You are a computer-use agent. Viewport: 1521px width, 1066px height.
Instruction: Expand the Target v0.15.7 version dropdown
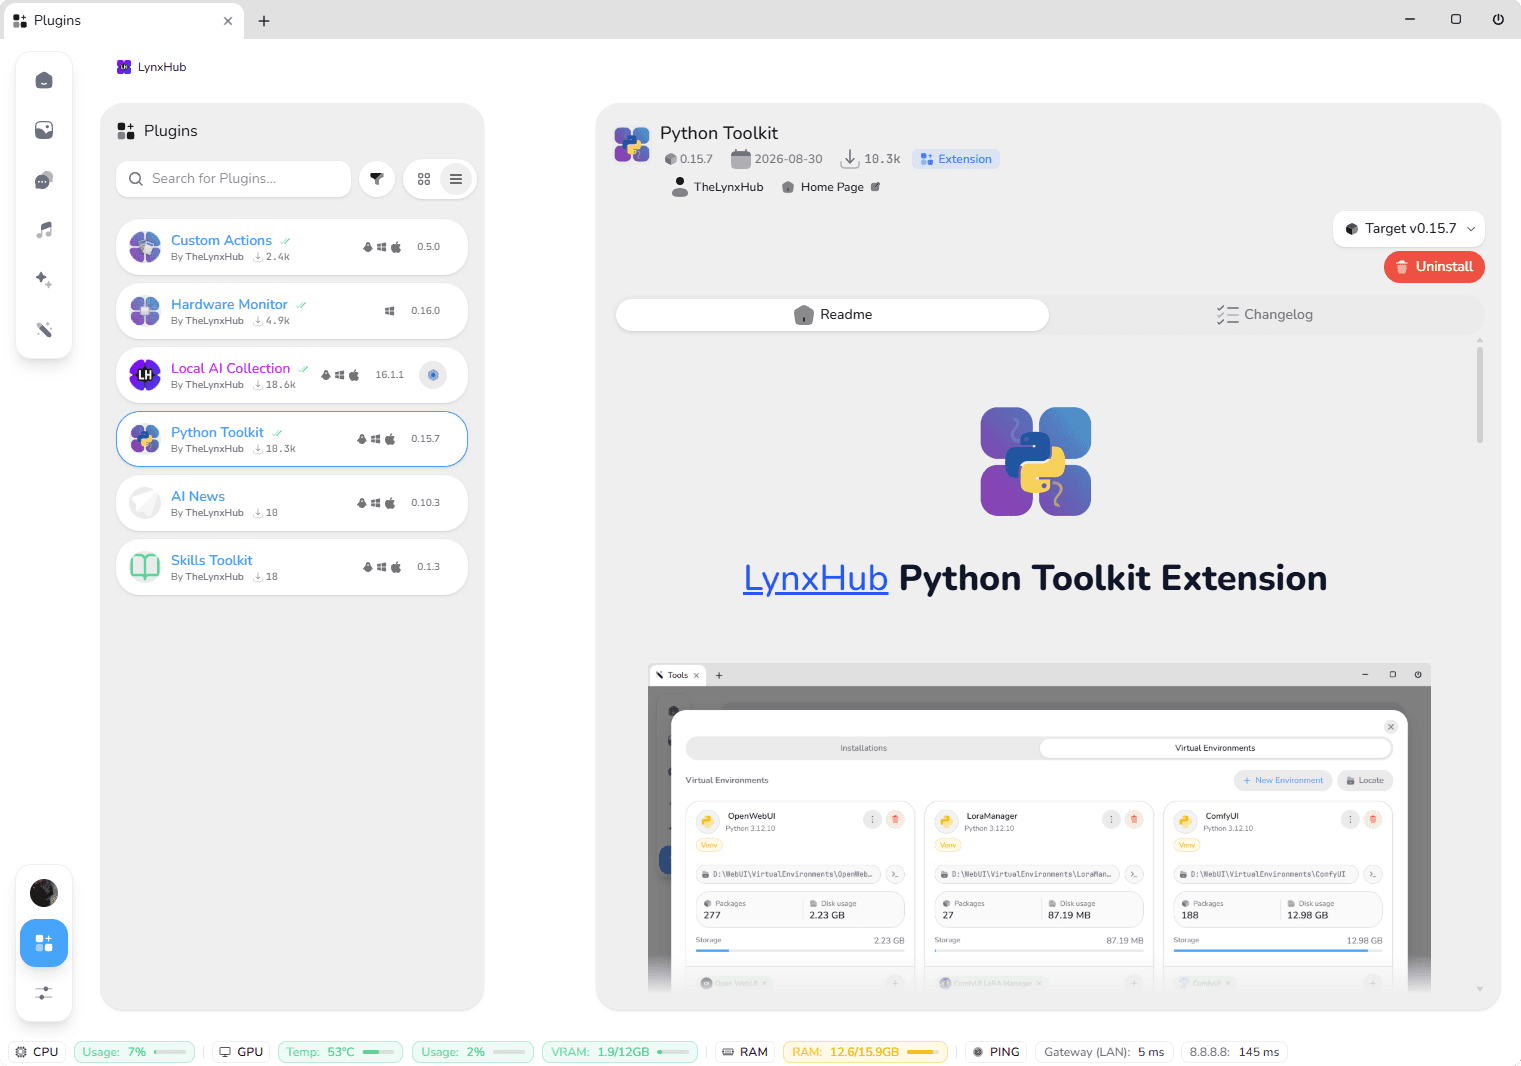(x=1409, y=229)
